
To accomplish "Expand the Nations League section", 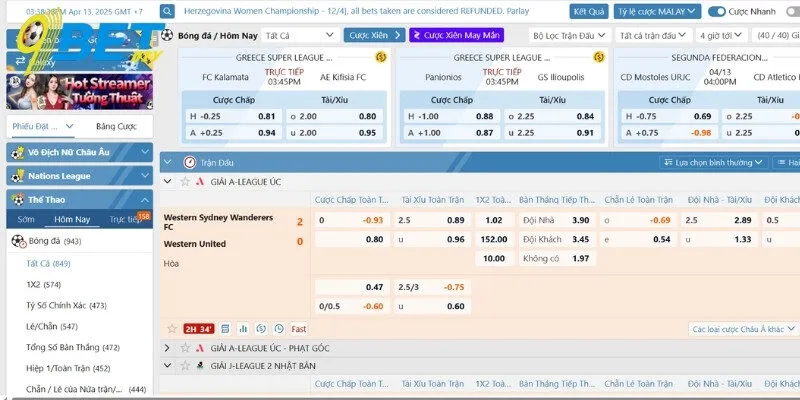I will coord(145,176).
